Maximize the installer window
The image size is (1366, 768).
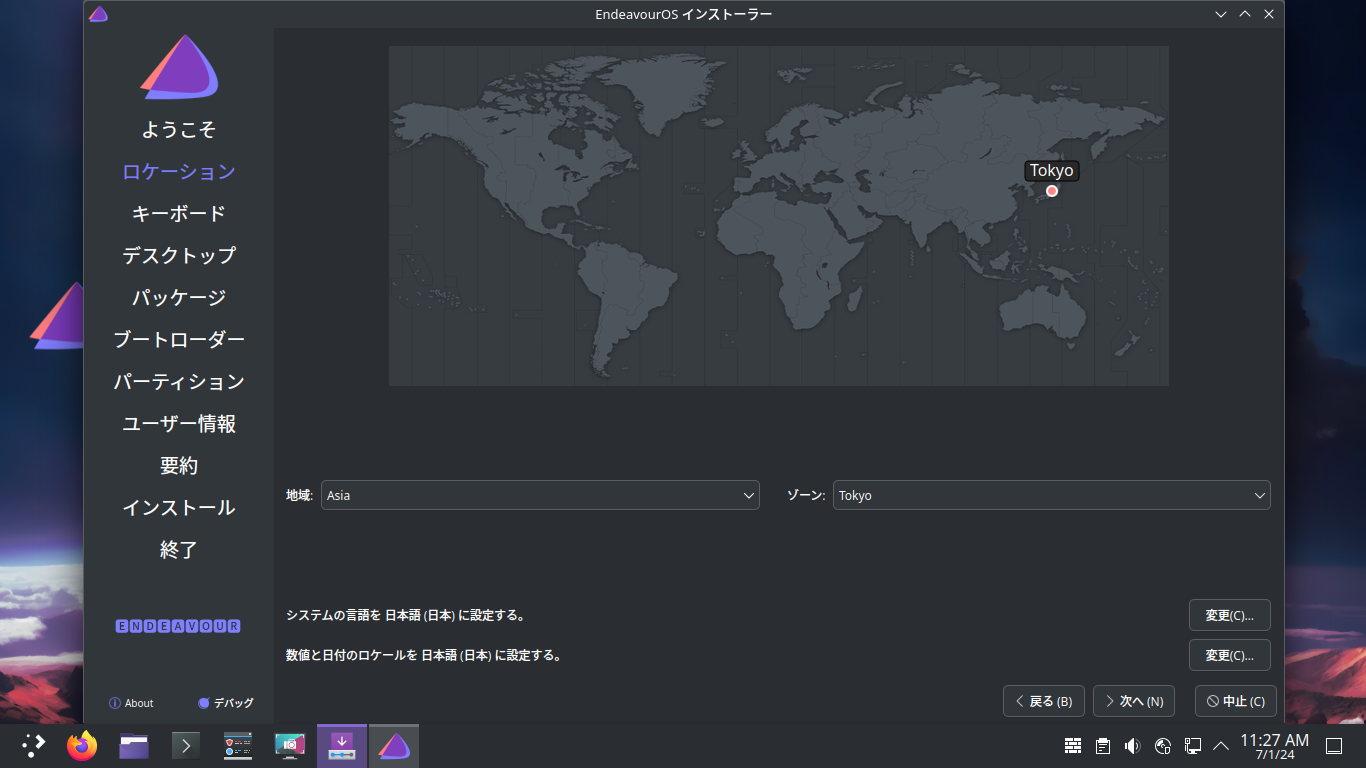click(1245, 14)
